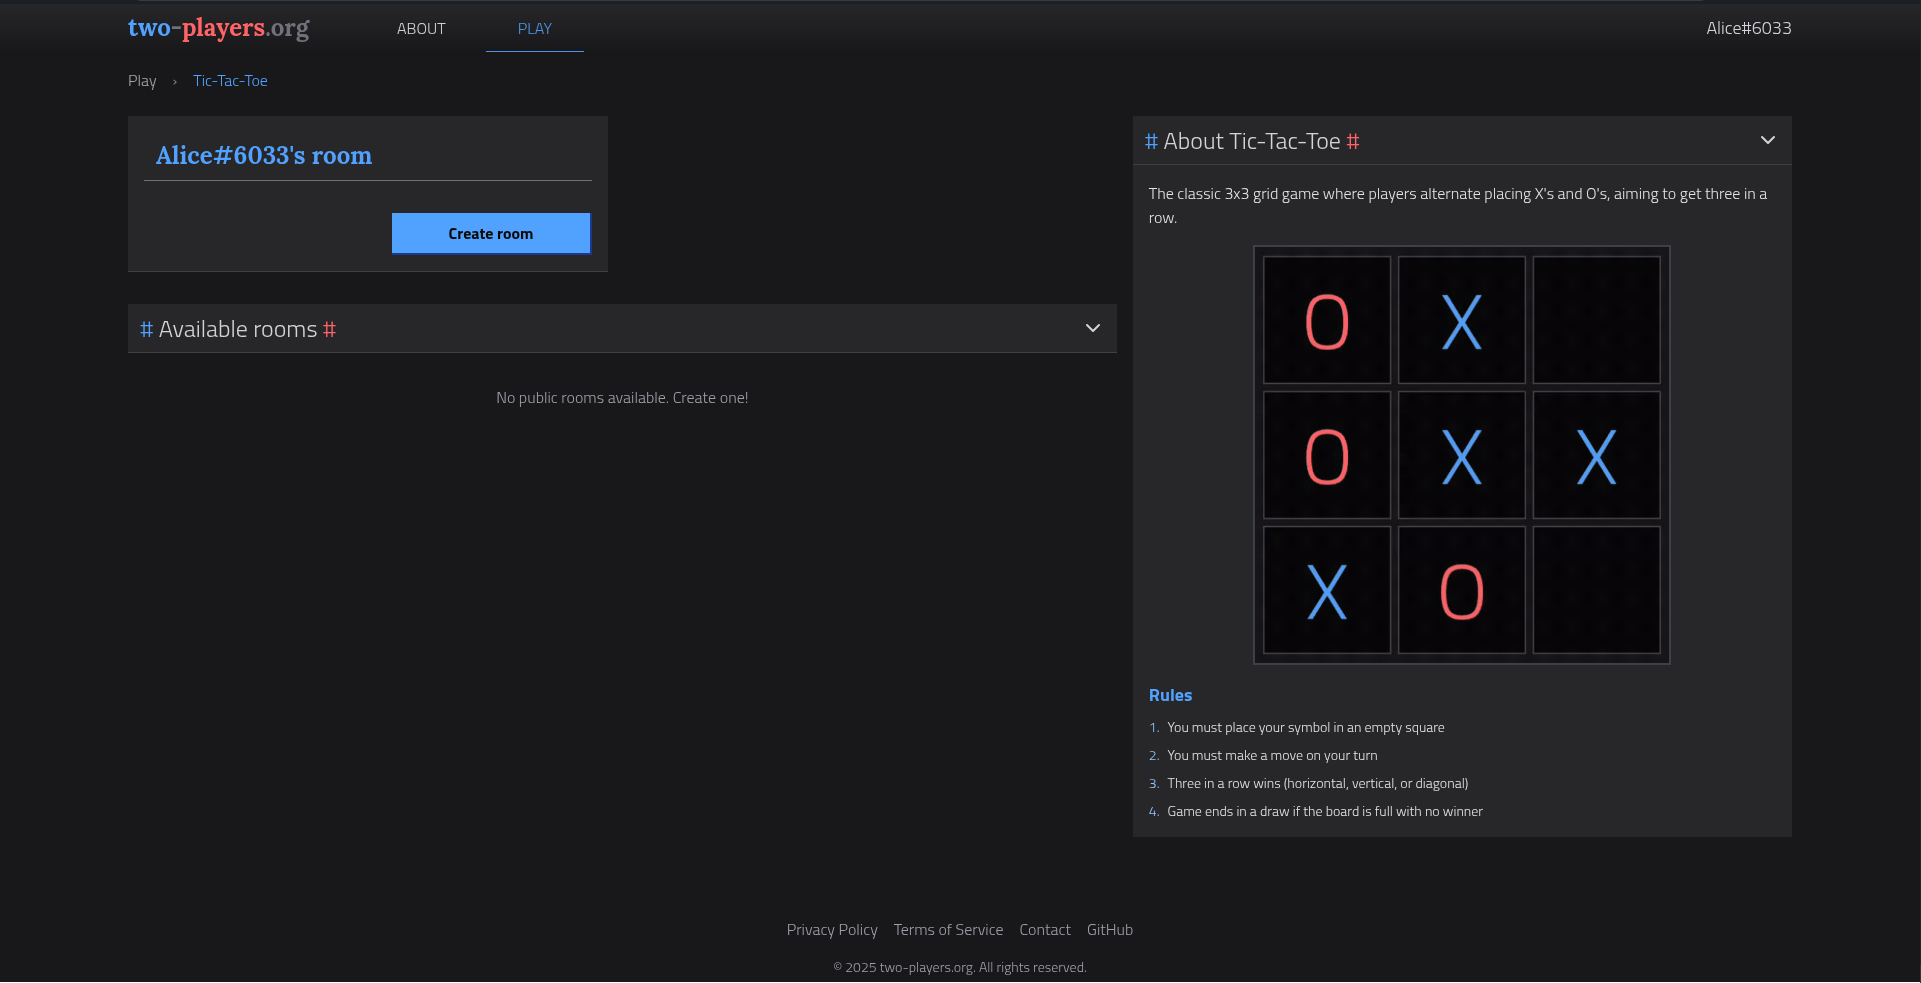The image size is (1921, 983).
Task: Collapse the About Tic-Tac-Toe panel
Action: click(x=1767, y=140)
